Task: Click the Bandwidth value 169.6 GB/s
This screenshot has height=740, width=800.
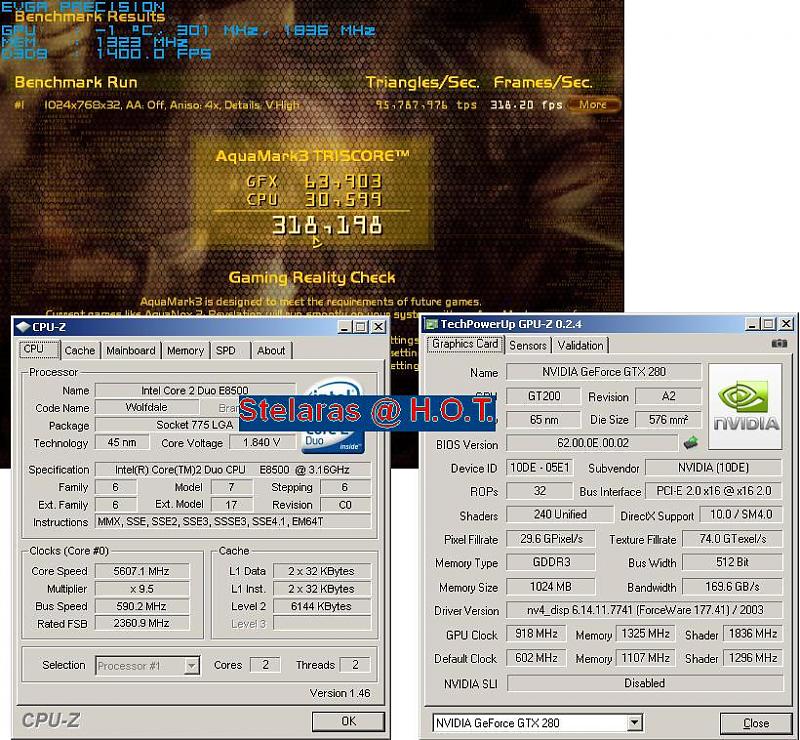Action: 732,587
